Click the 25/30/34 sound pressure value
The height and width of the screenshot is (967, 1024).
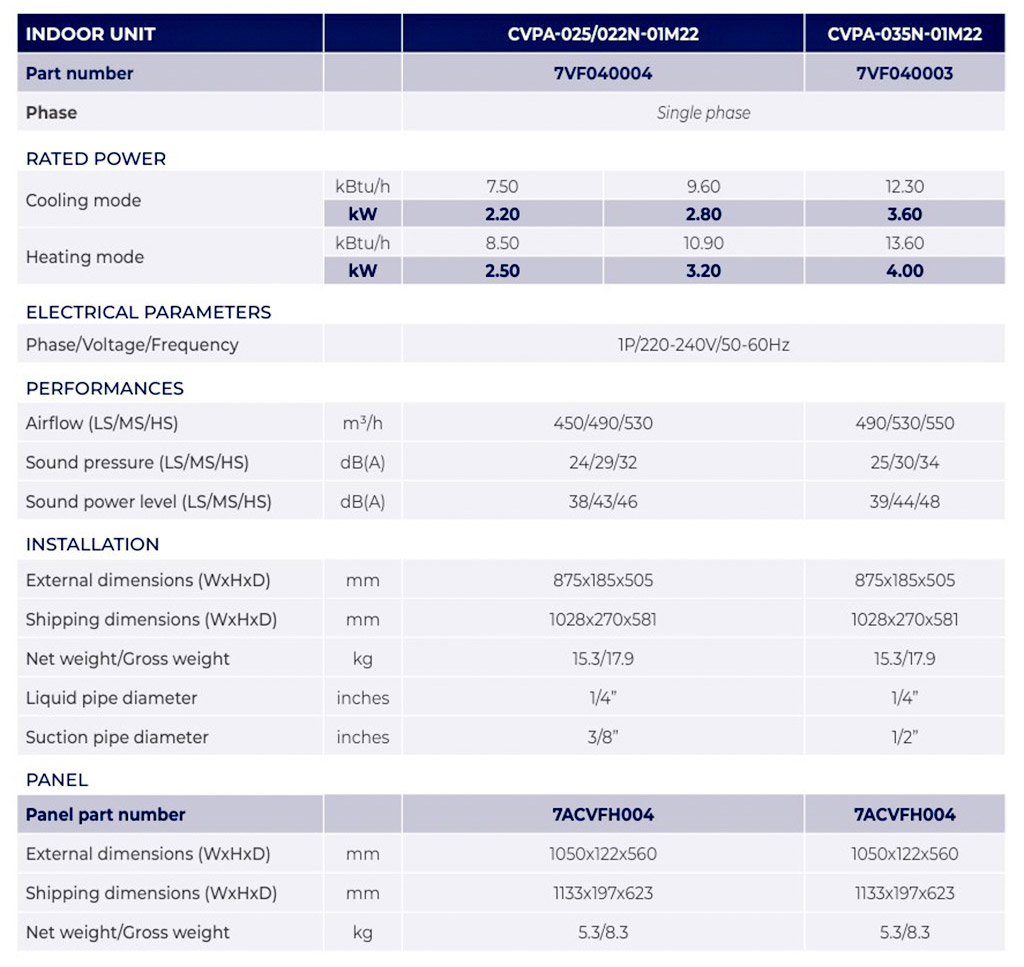[x=904, y=463]
